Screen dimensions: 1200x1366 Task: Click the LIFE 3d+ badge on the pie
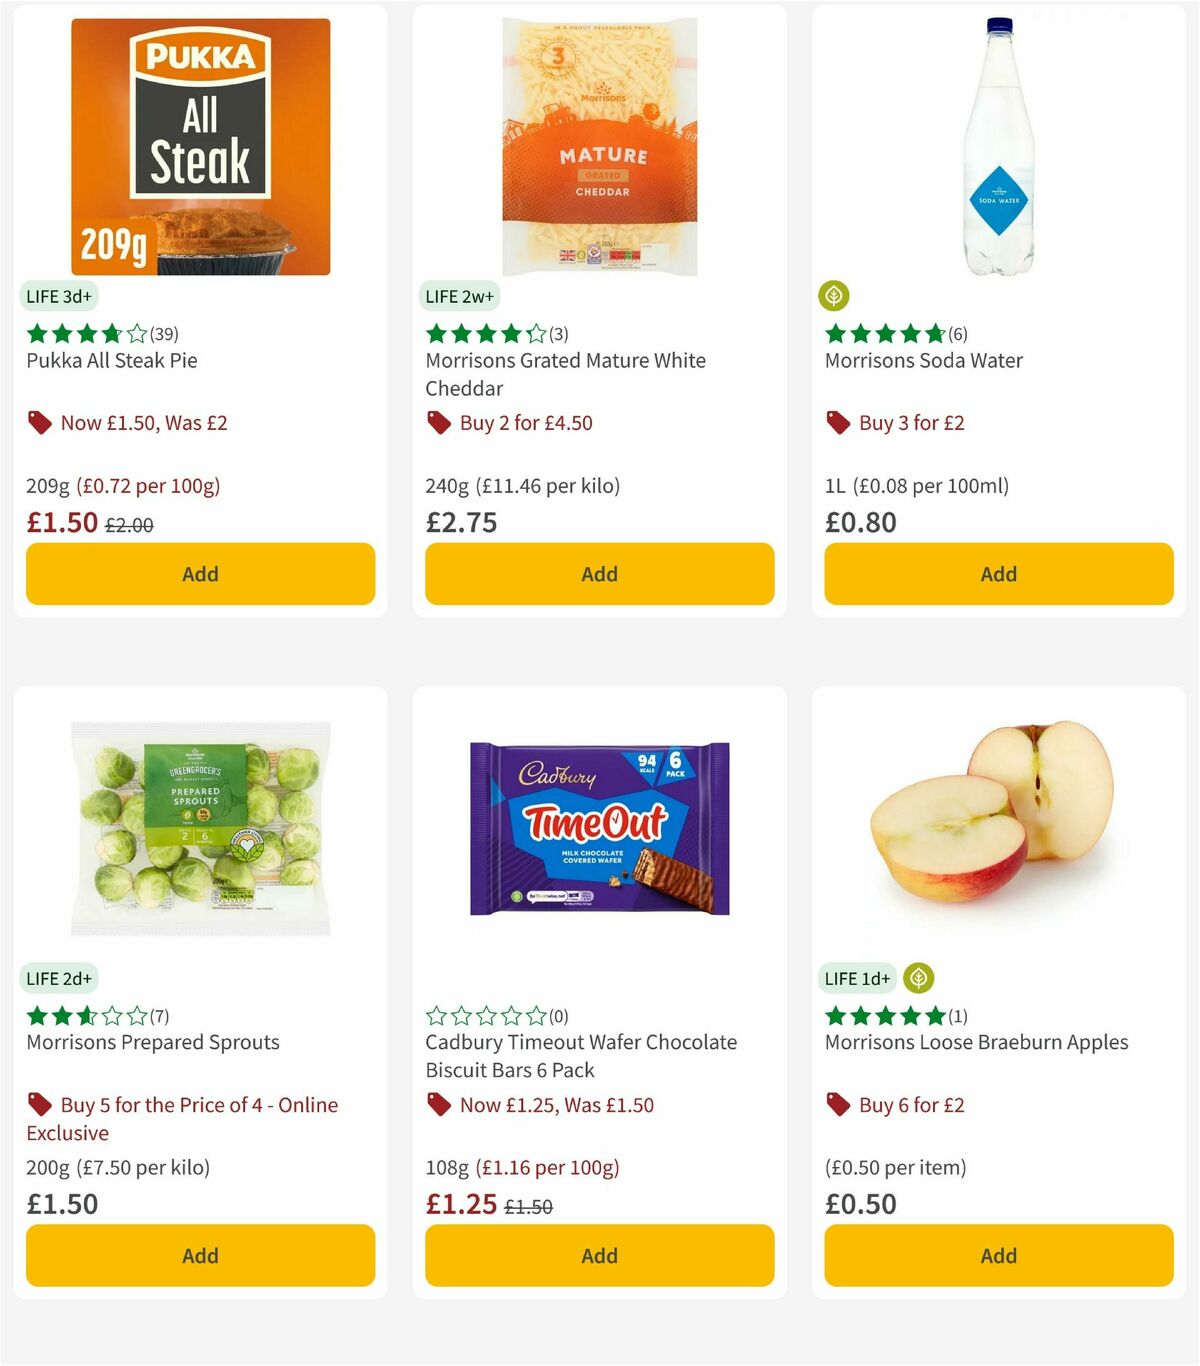point(61,296)
